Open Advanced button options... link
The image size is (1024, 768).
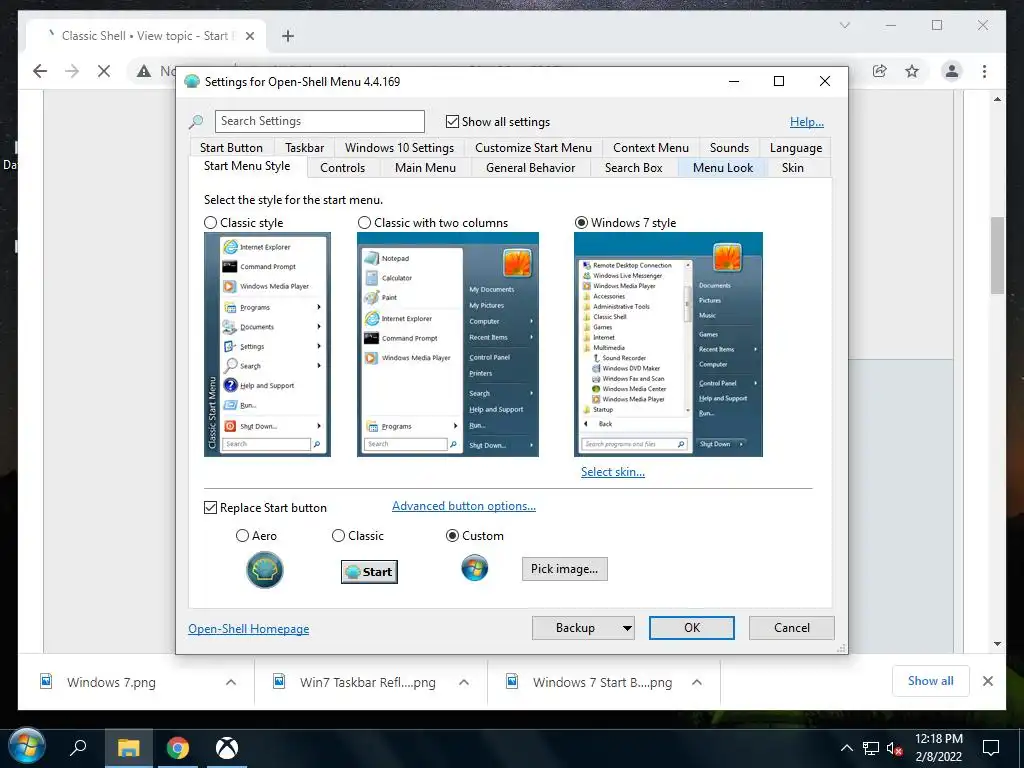coord(464,505)
